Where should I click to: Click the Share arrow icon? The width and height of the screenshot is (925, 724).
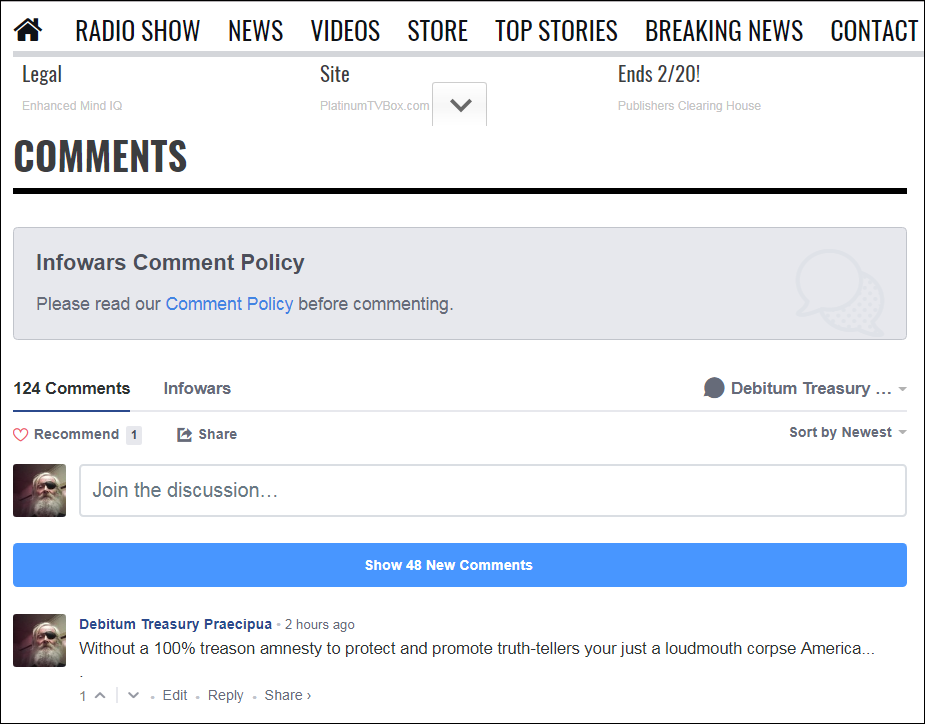pyautogui.click(x=184, y=435)
